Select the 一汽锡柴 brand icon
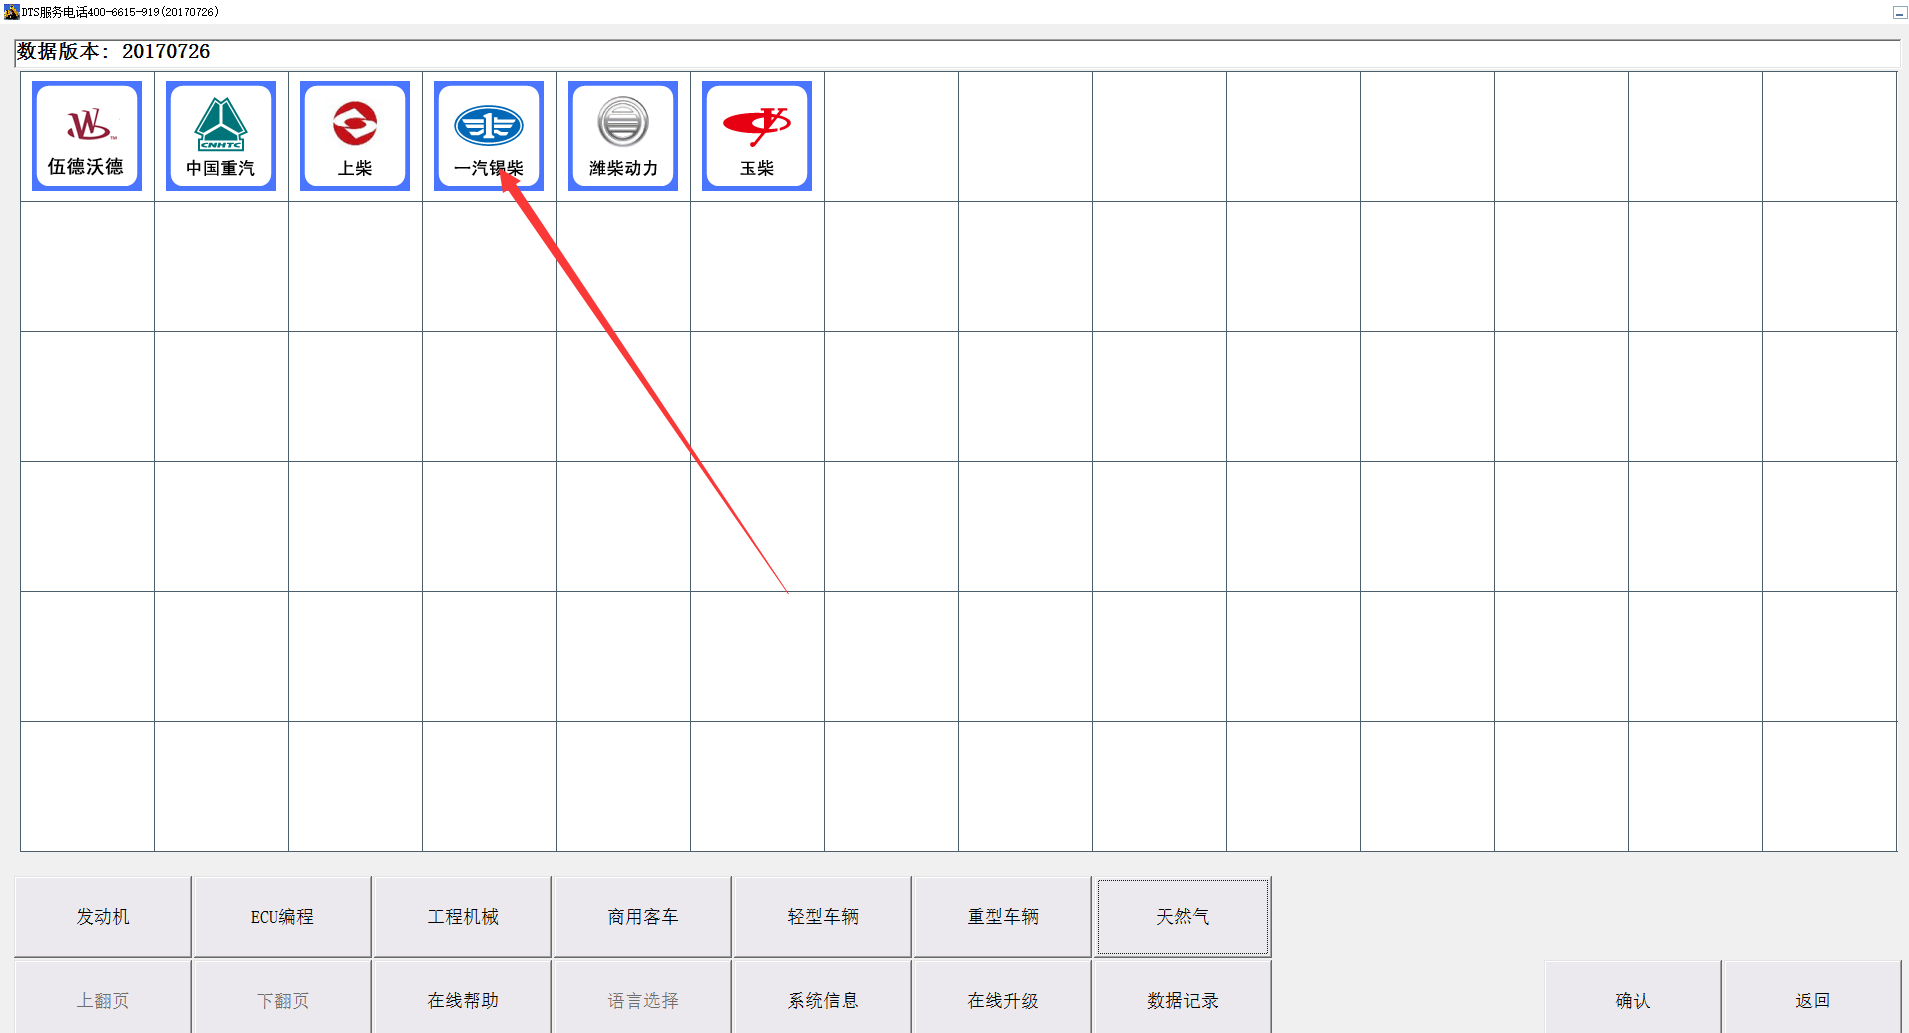Screen dimensions: 1909x1033 [x=489, y=136]
